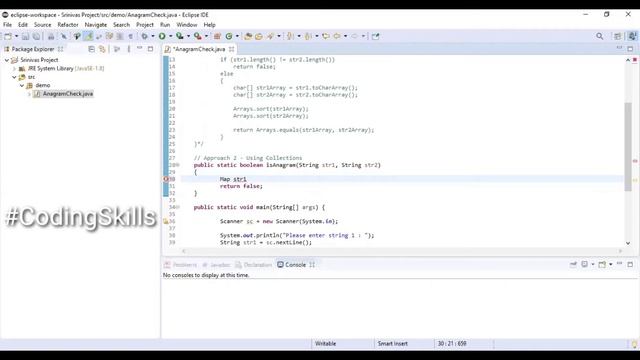
Task: Toggle Link with Editor in Package Explorer
Action: point(102,49)
